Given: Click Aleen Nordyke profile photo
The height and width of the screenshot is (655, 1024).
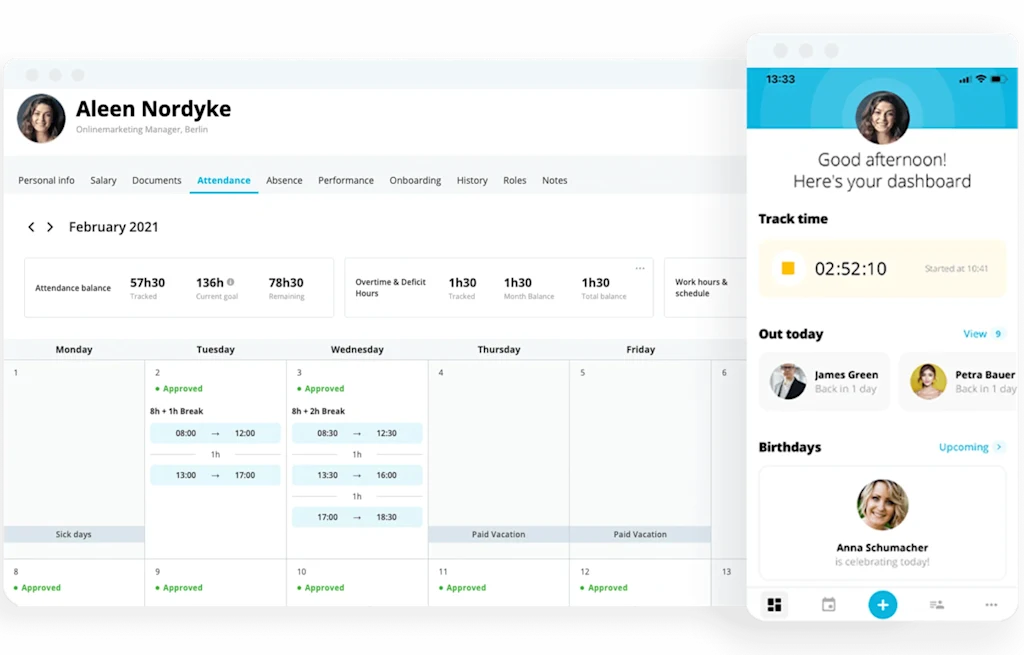Looking at the screenshot, I should point(40,118).
